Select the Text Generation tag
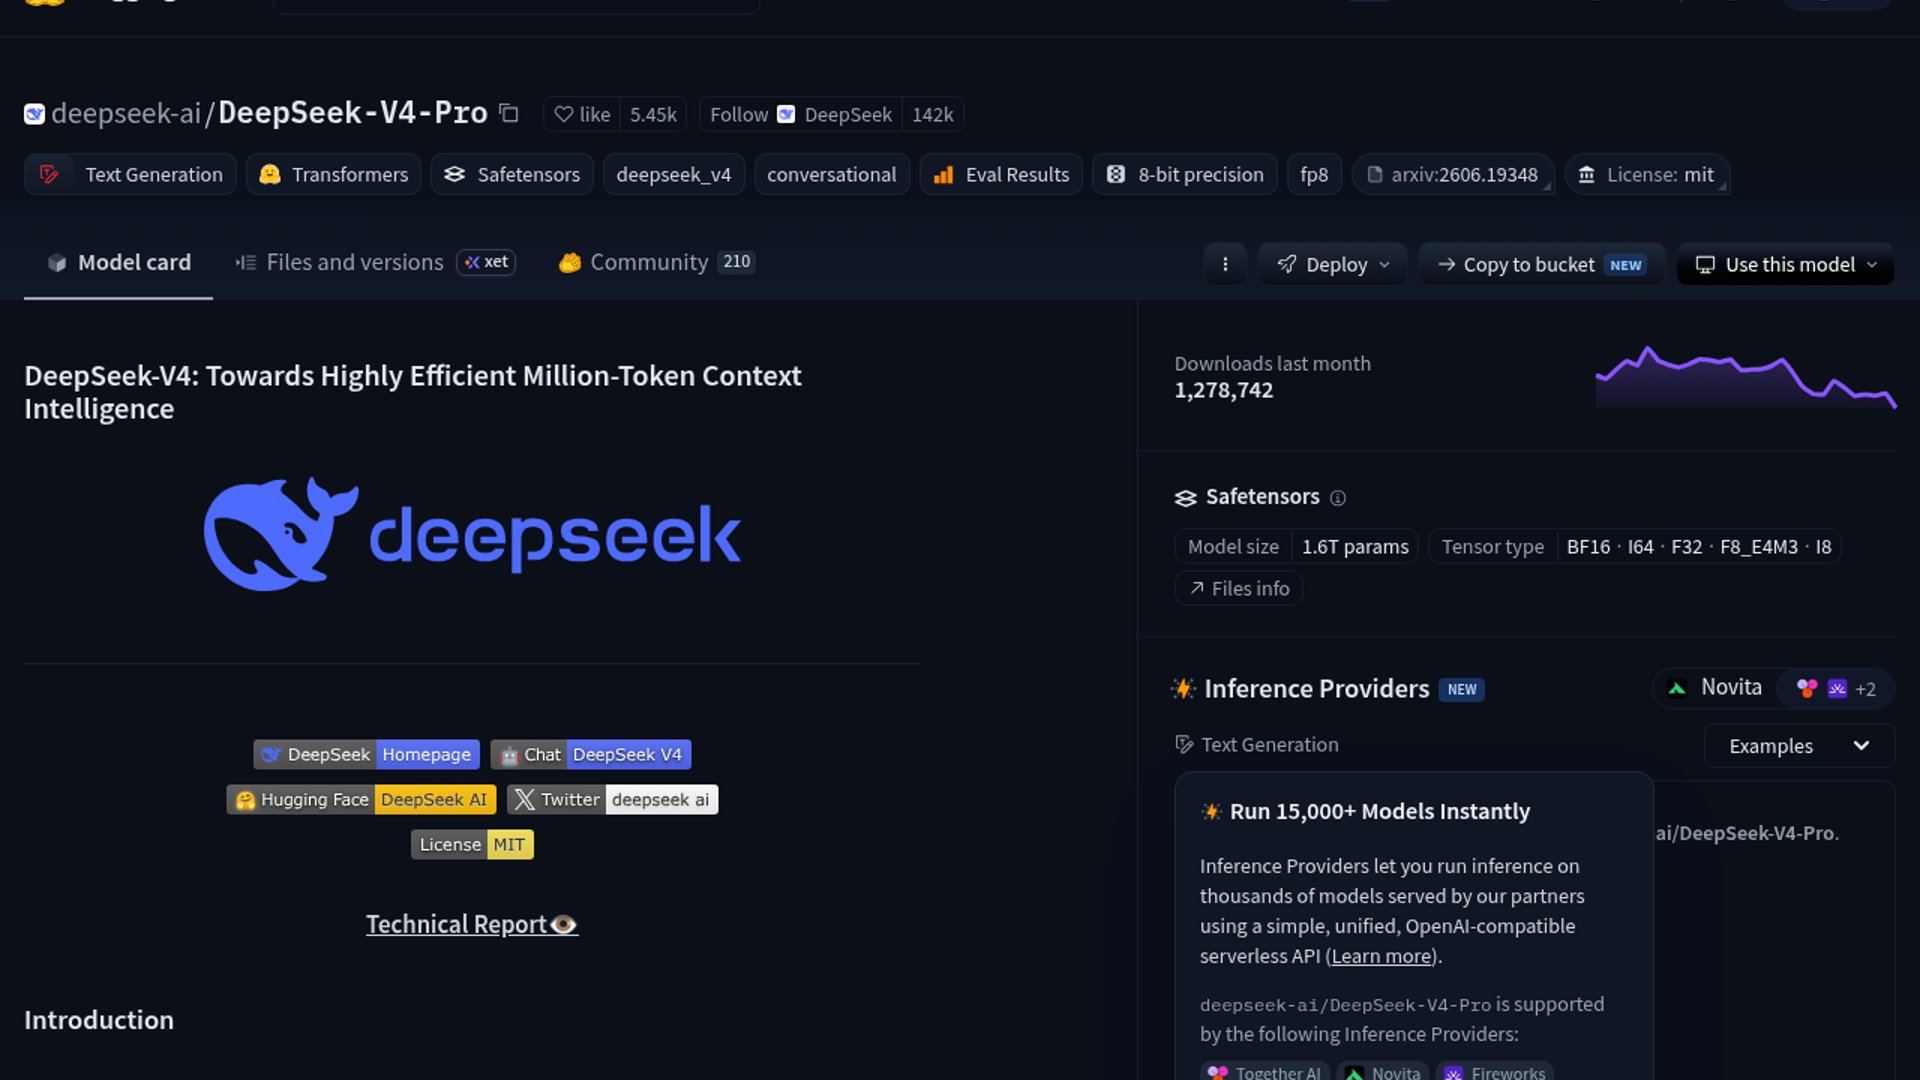Image resolution: width=1920 pixels, height=1080 pixels. pos(130,175)
